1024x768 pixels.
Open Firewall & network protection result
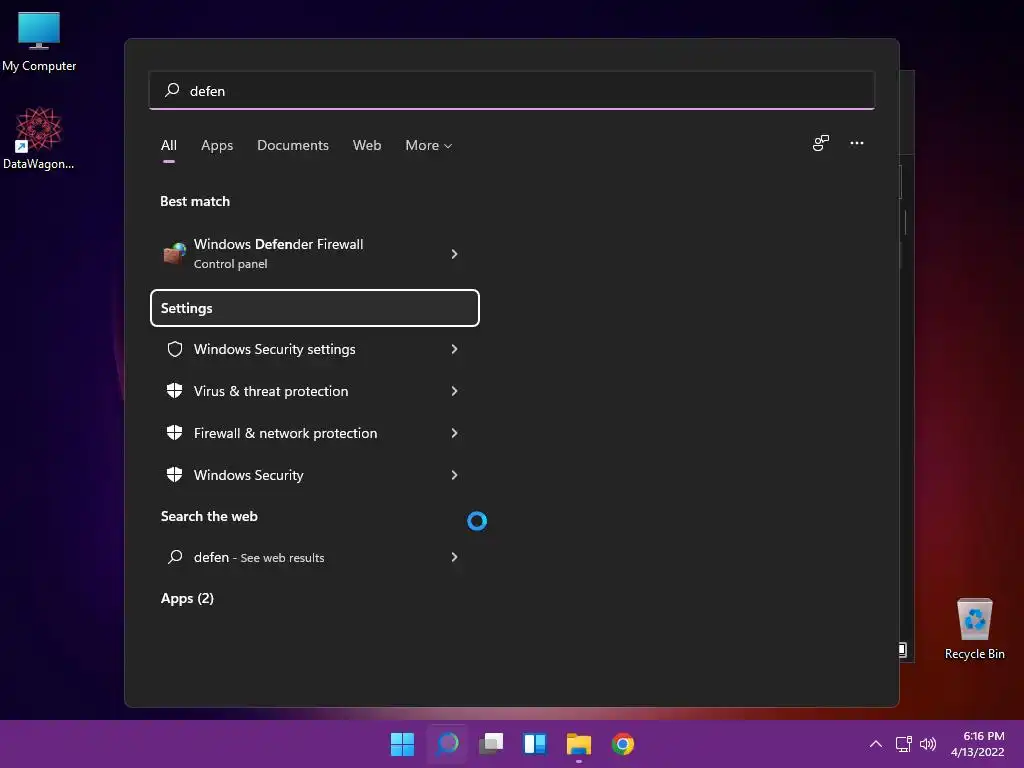[x=314, y=433]
